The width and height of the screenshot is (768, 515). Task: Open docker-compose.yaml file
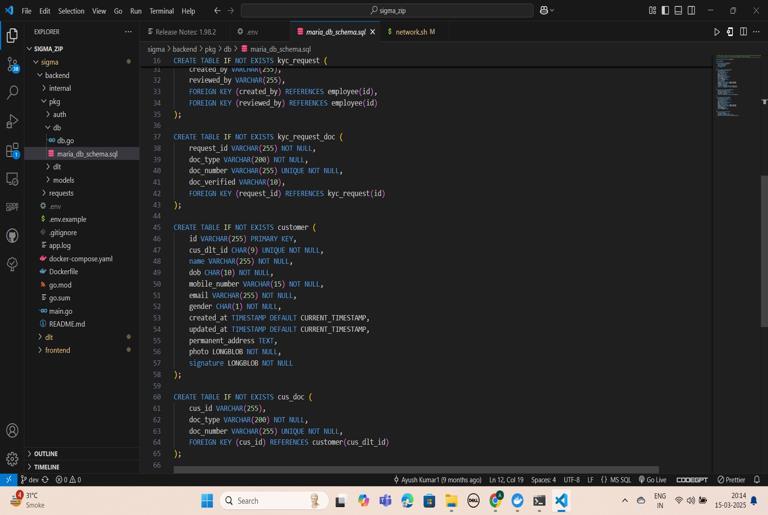pos(82,259)
